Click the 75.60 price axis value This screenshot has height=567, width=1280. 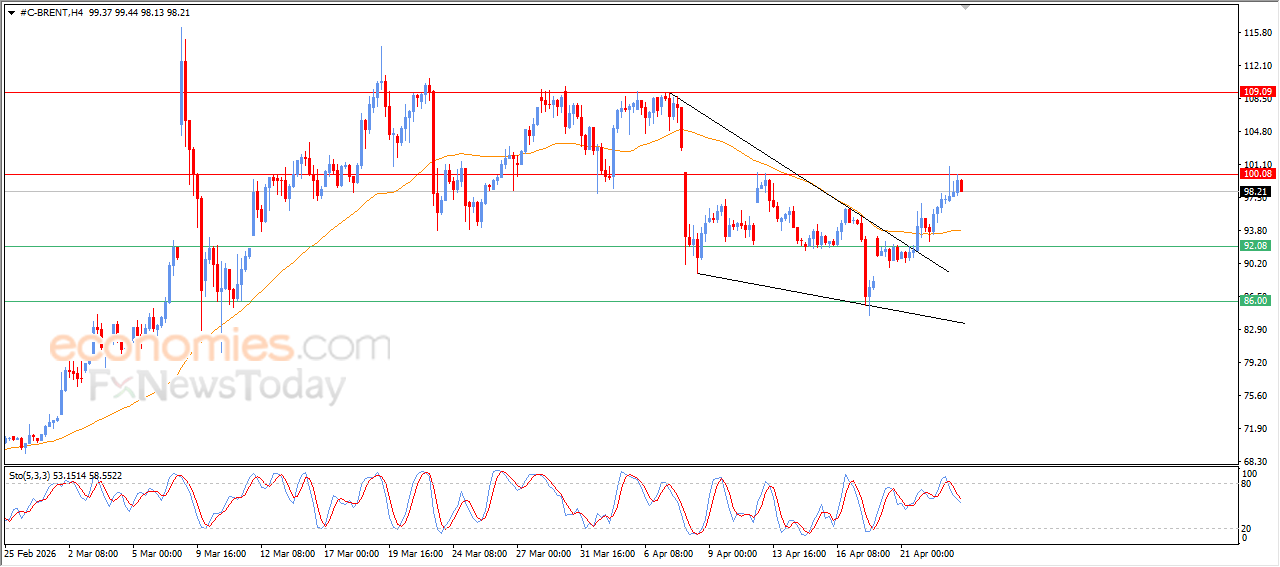pos(1256,396)
